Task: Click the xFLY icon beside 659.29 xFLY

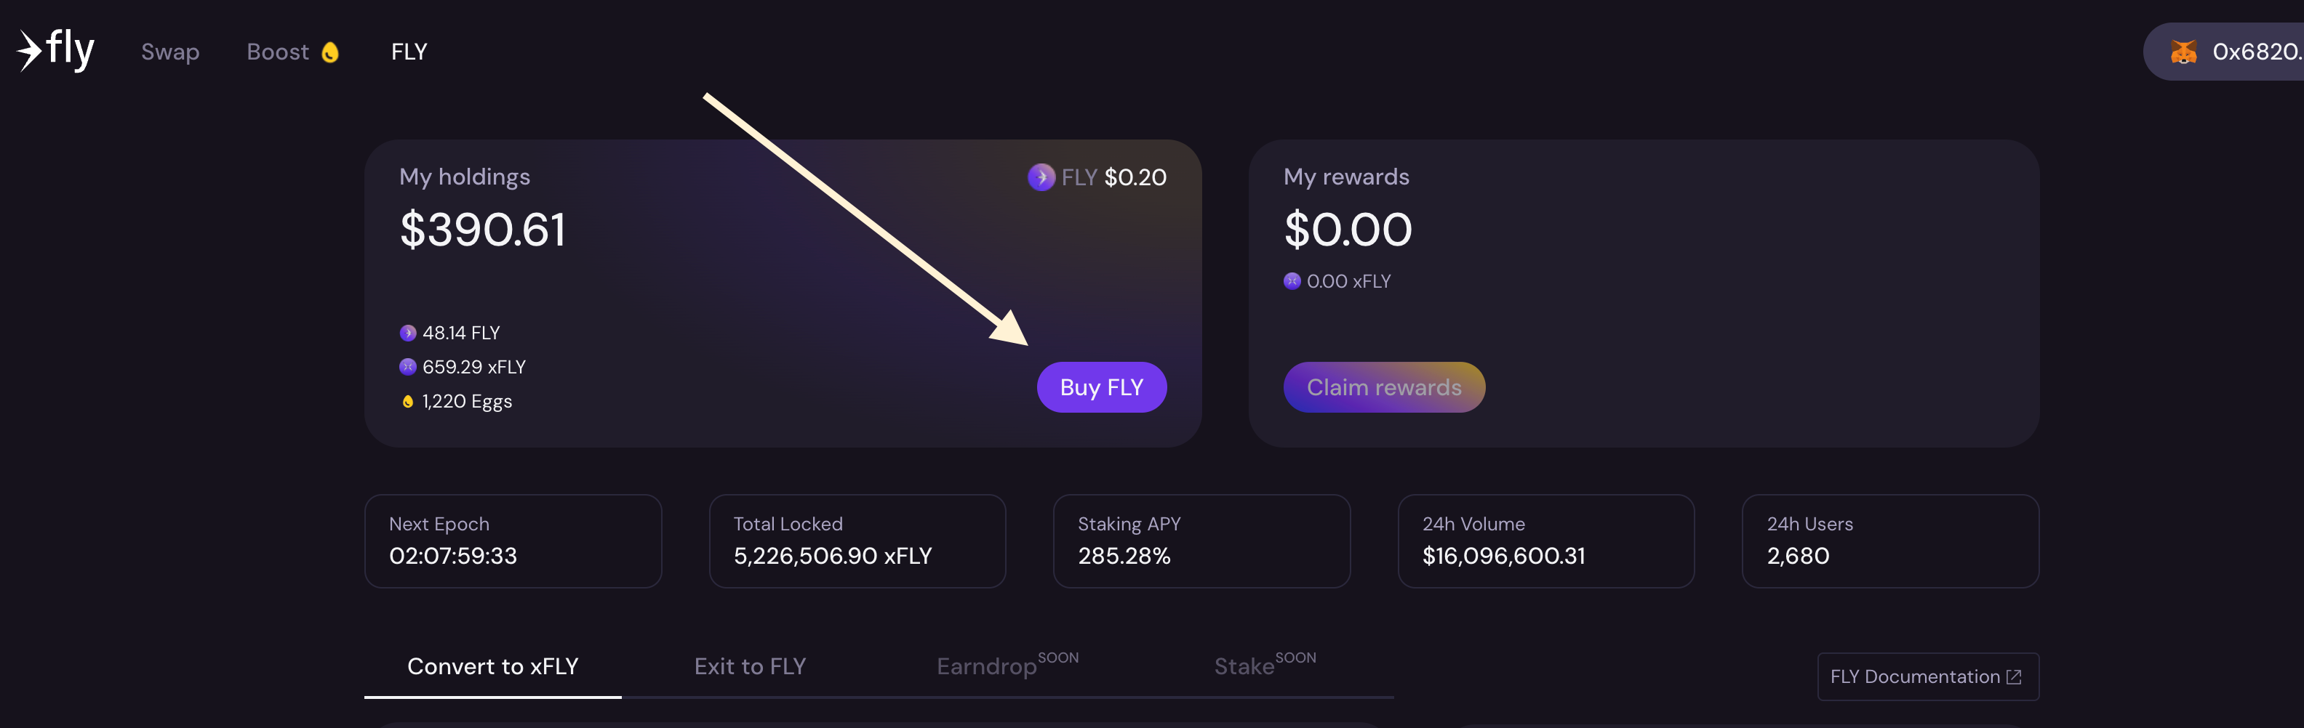Action: coord(408,367)
